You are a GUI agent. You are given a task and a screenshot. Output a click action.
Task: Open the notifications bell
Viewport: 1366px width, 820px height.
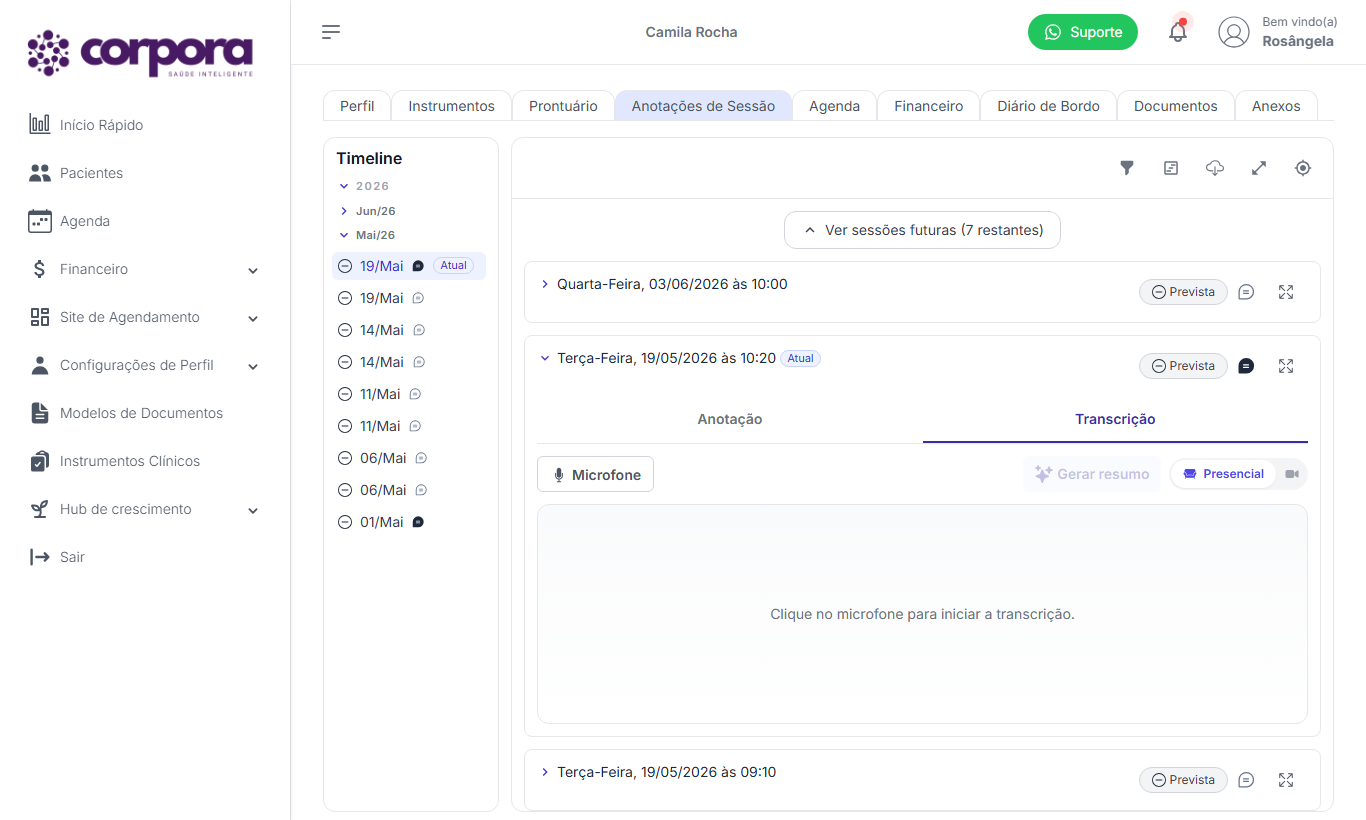click(1178, 32)
